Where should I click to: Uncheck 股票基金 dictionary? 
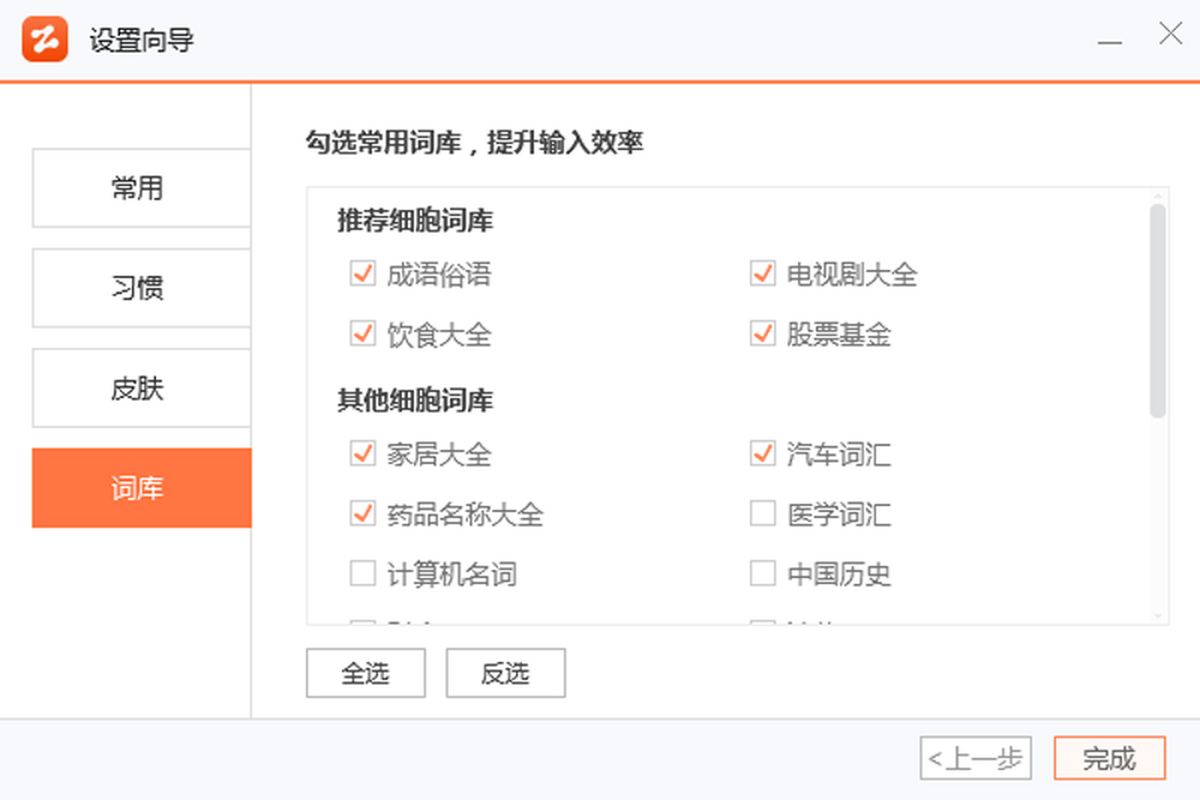coord(763,334)
